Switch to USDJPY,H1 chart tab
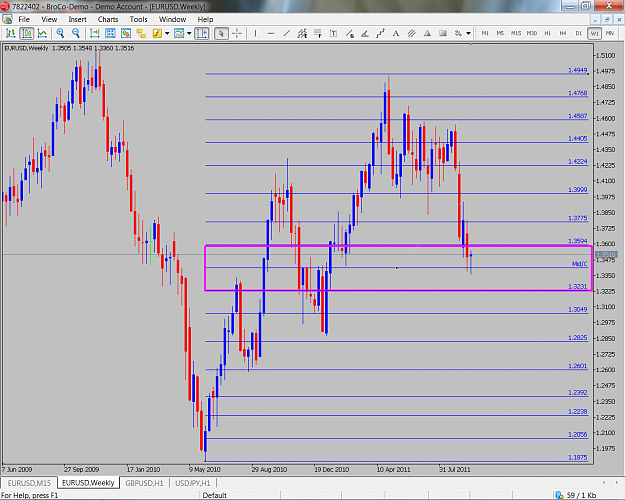The height and width of the screenshot is (500, 625). pyautogui.click(x=193, y=483)
